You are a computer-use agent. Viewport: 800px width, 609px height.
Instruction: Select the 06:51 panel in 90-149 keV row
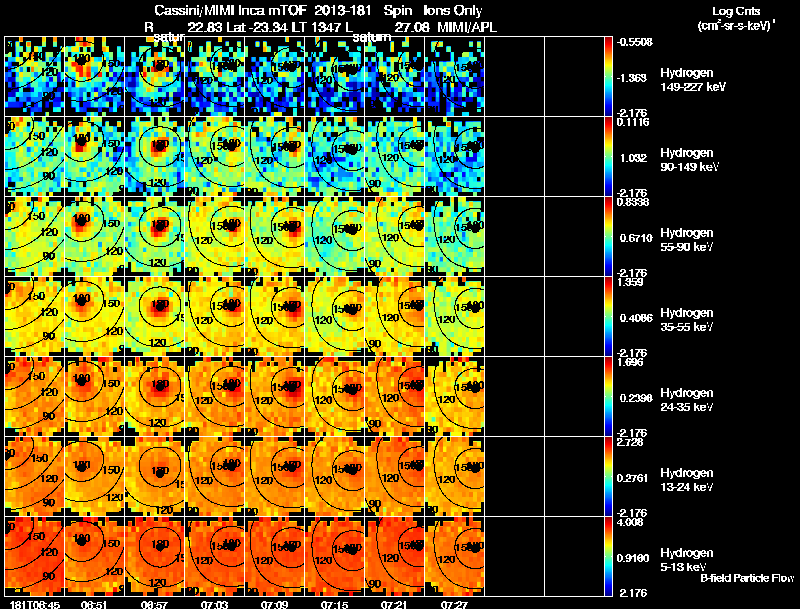(94, 156)
